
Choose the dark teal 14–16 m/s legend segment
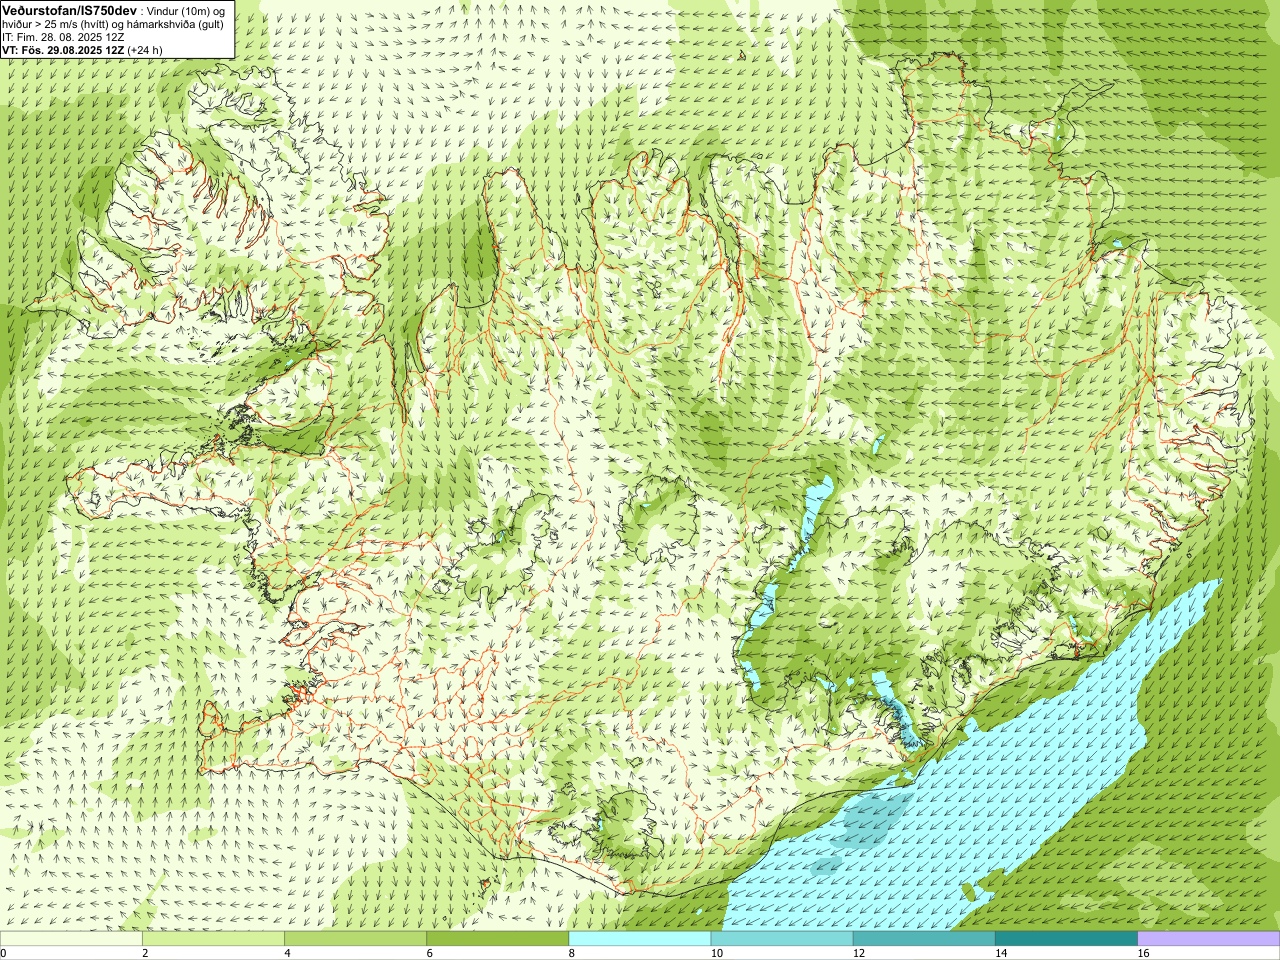(1066, 939)
